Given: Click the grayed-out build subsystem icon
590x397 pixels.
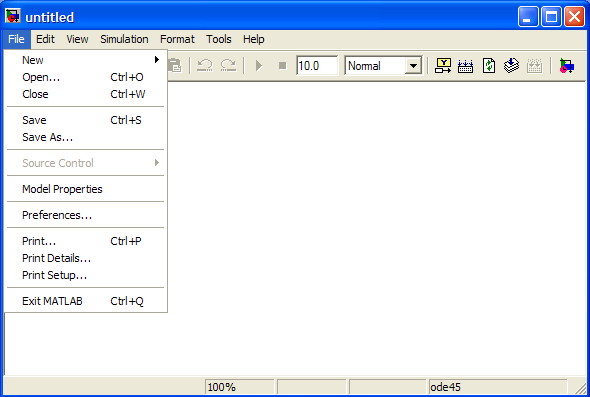Looking at the screenshot, I should click(534, 66).
